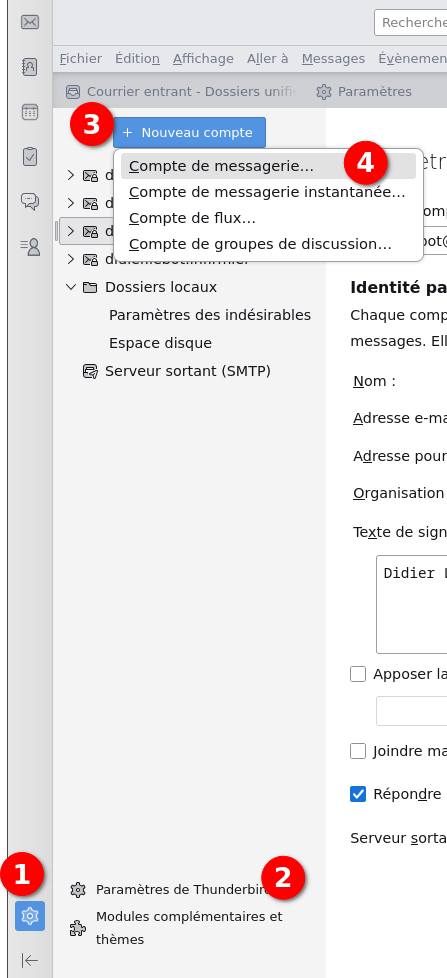
Task: Open the Mail space icon
Action: [x=30, y=22]
